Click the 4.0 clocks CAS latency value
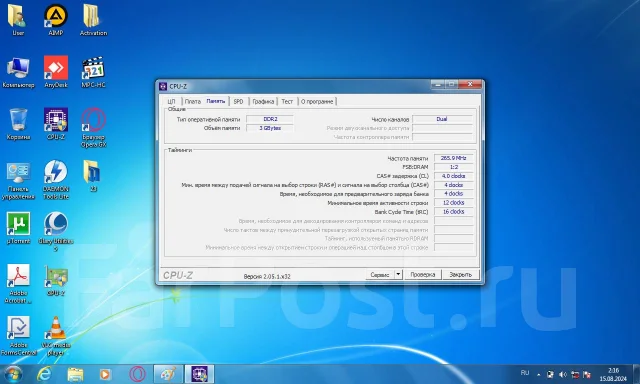Viewport: 640px width, 384px height. point(453,176)
